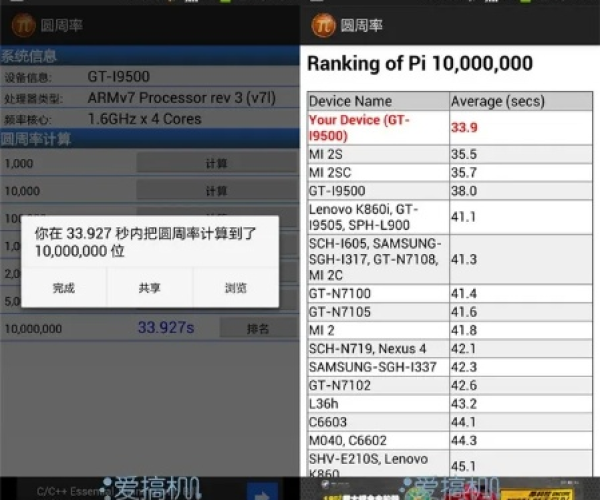Click Ranking of Pi 10,000,000 heading
The height and width of the screenshot is (500, 600).
tap(420, 63)
